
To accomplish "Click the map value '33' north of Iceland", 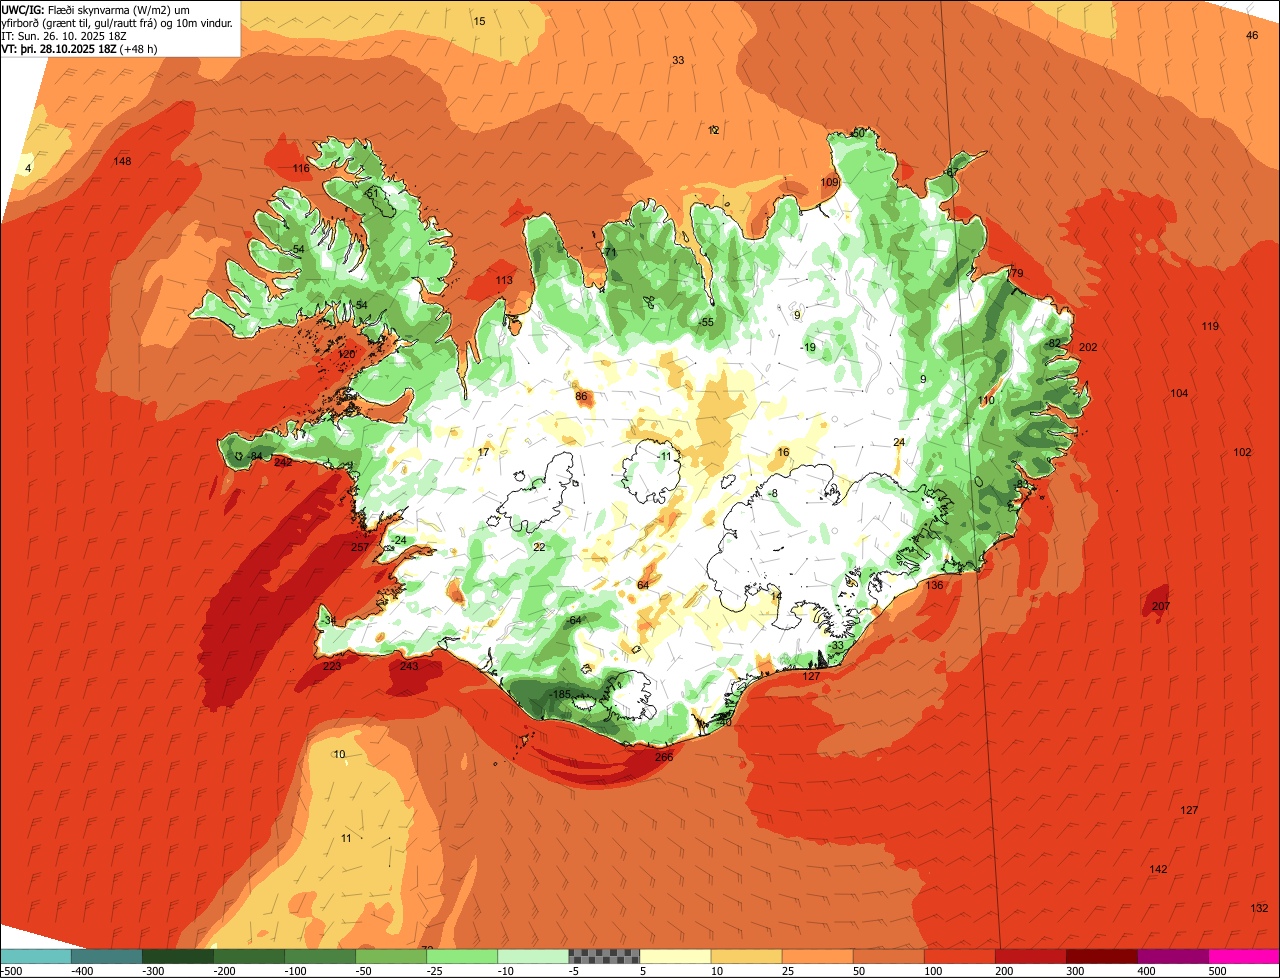I will (678, 60).
